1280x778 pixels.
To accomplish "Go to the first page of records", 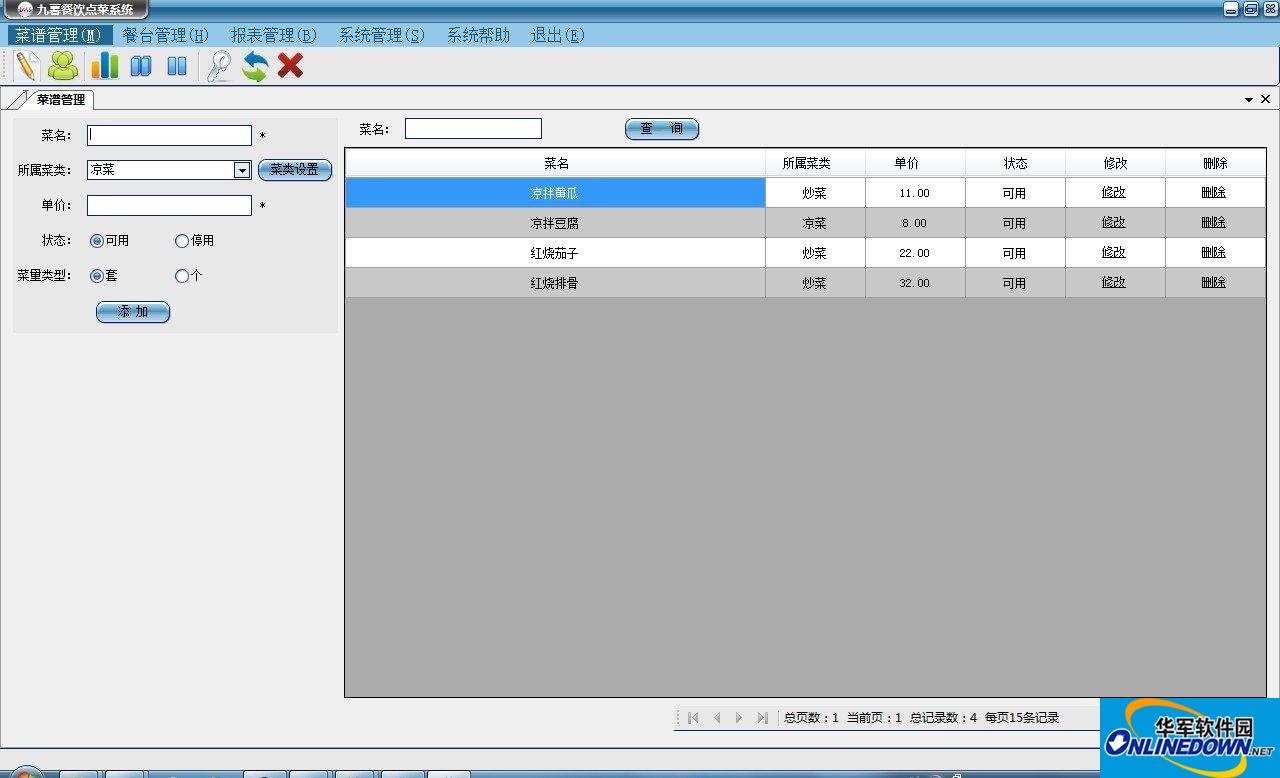I will pyautogui.click(x=693, y=717).
